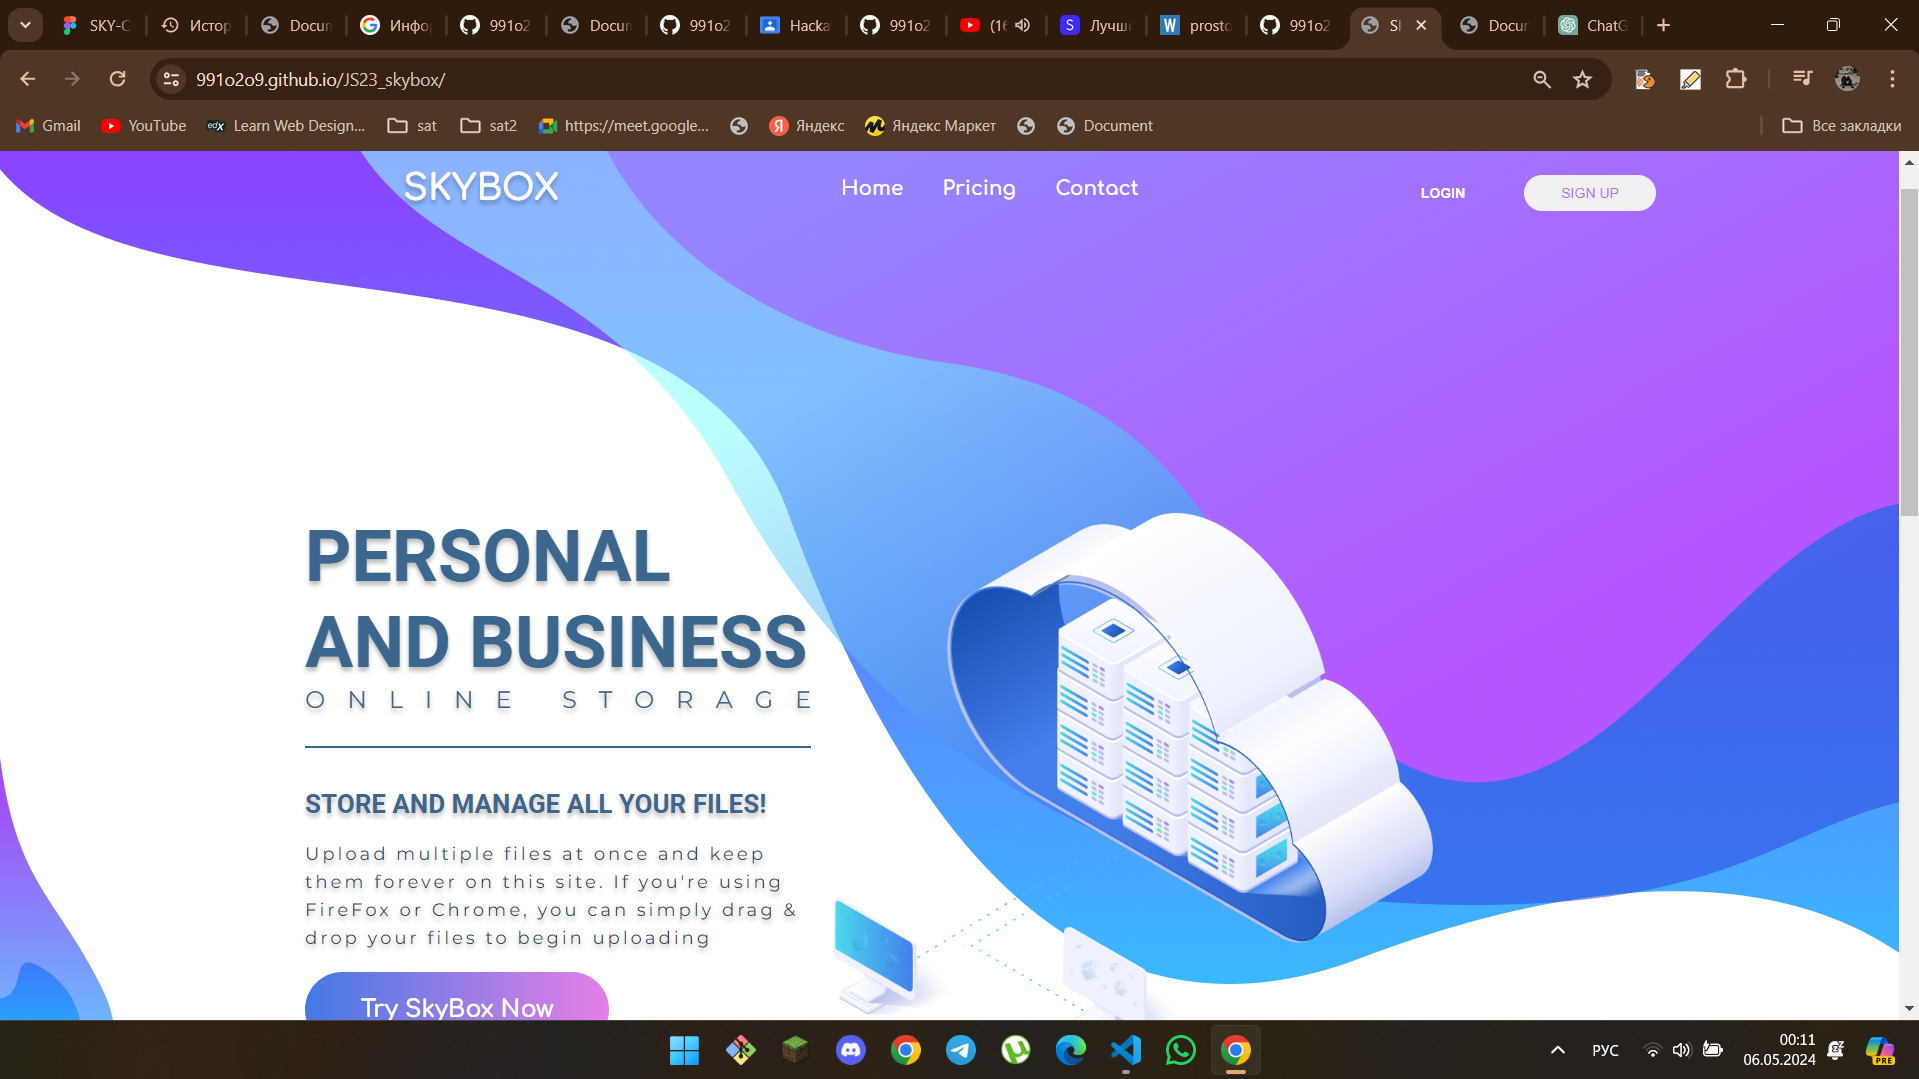Click the page vertical scrollbar thumb
1919x1079 pixels.
[x=1909, y=350]
